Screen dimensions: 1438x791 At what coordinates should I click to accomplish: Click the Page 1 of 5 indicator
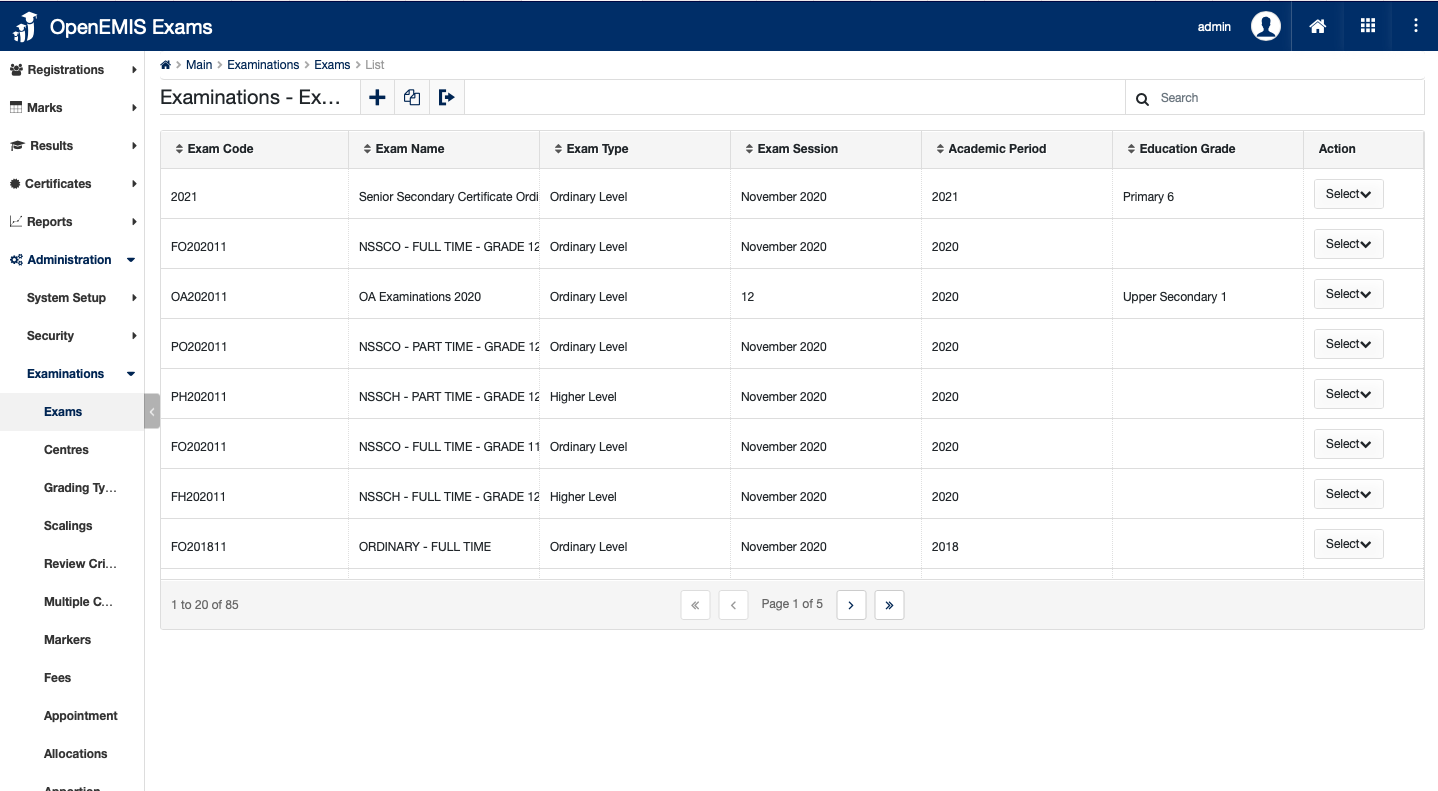[x=792, y=604]
